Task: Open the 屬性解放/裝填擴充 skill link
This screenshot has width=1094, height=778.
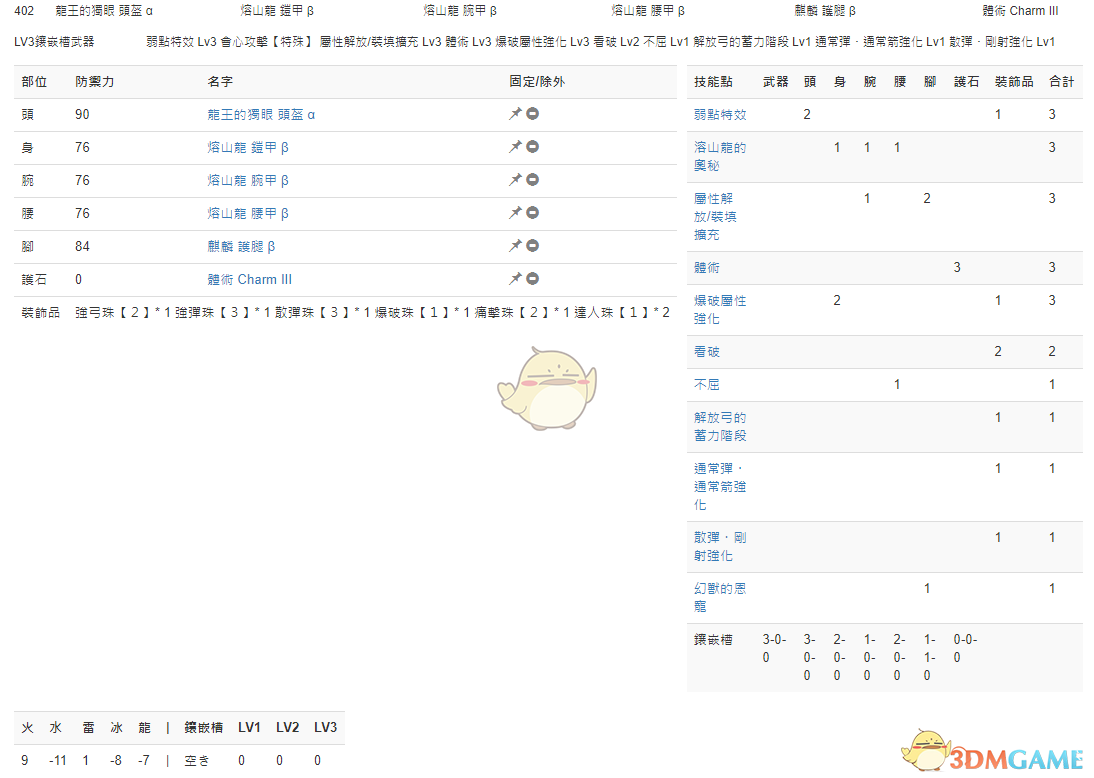Action: (x=715, y=216)
